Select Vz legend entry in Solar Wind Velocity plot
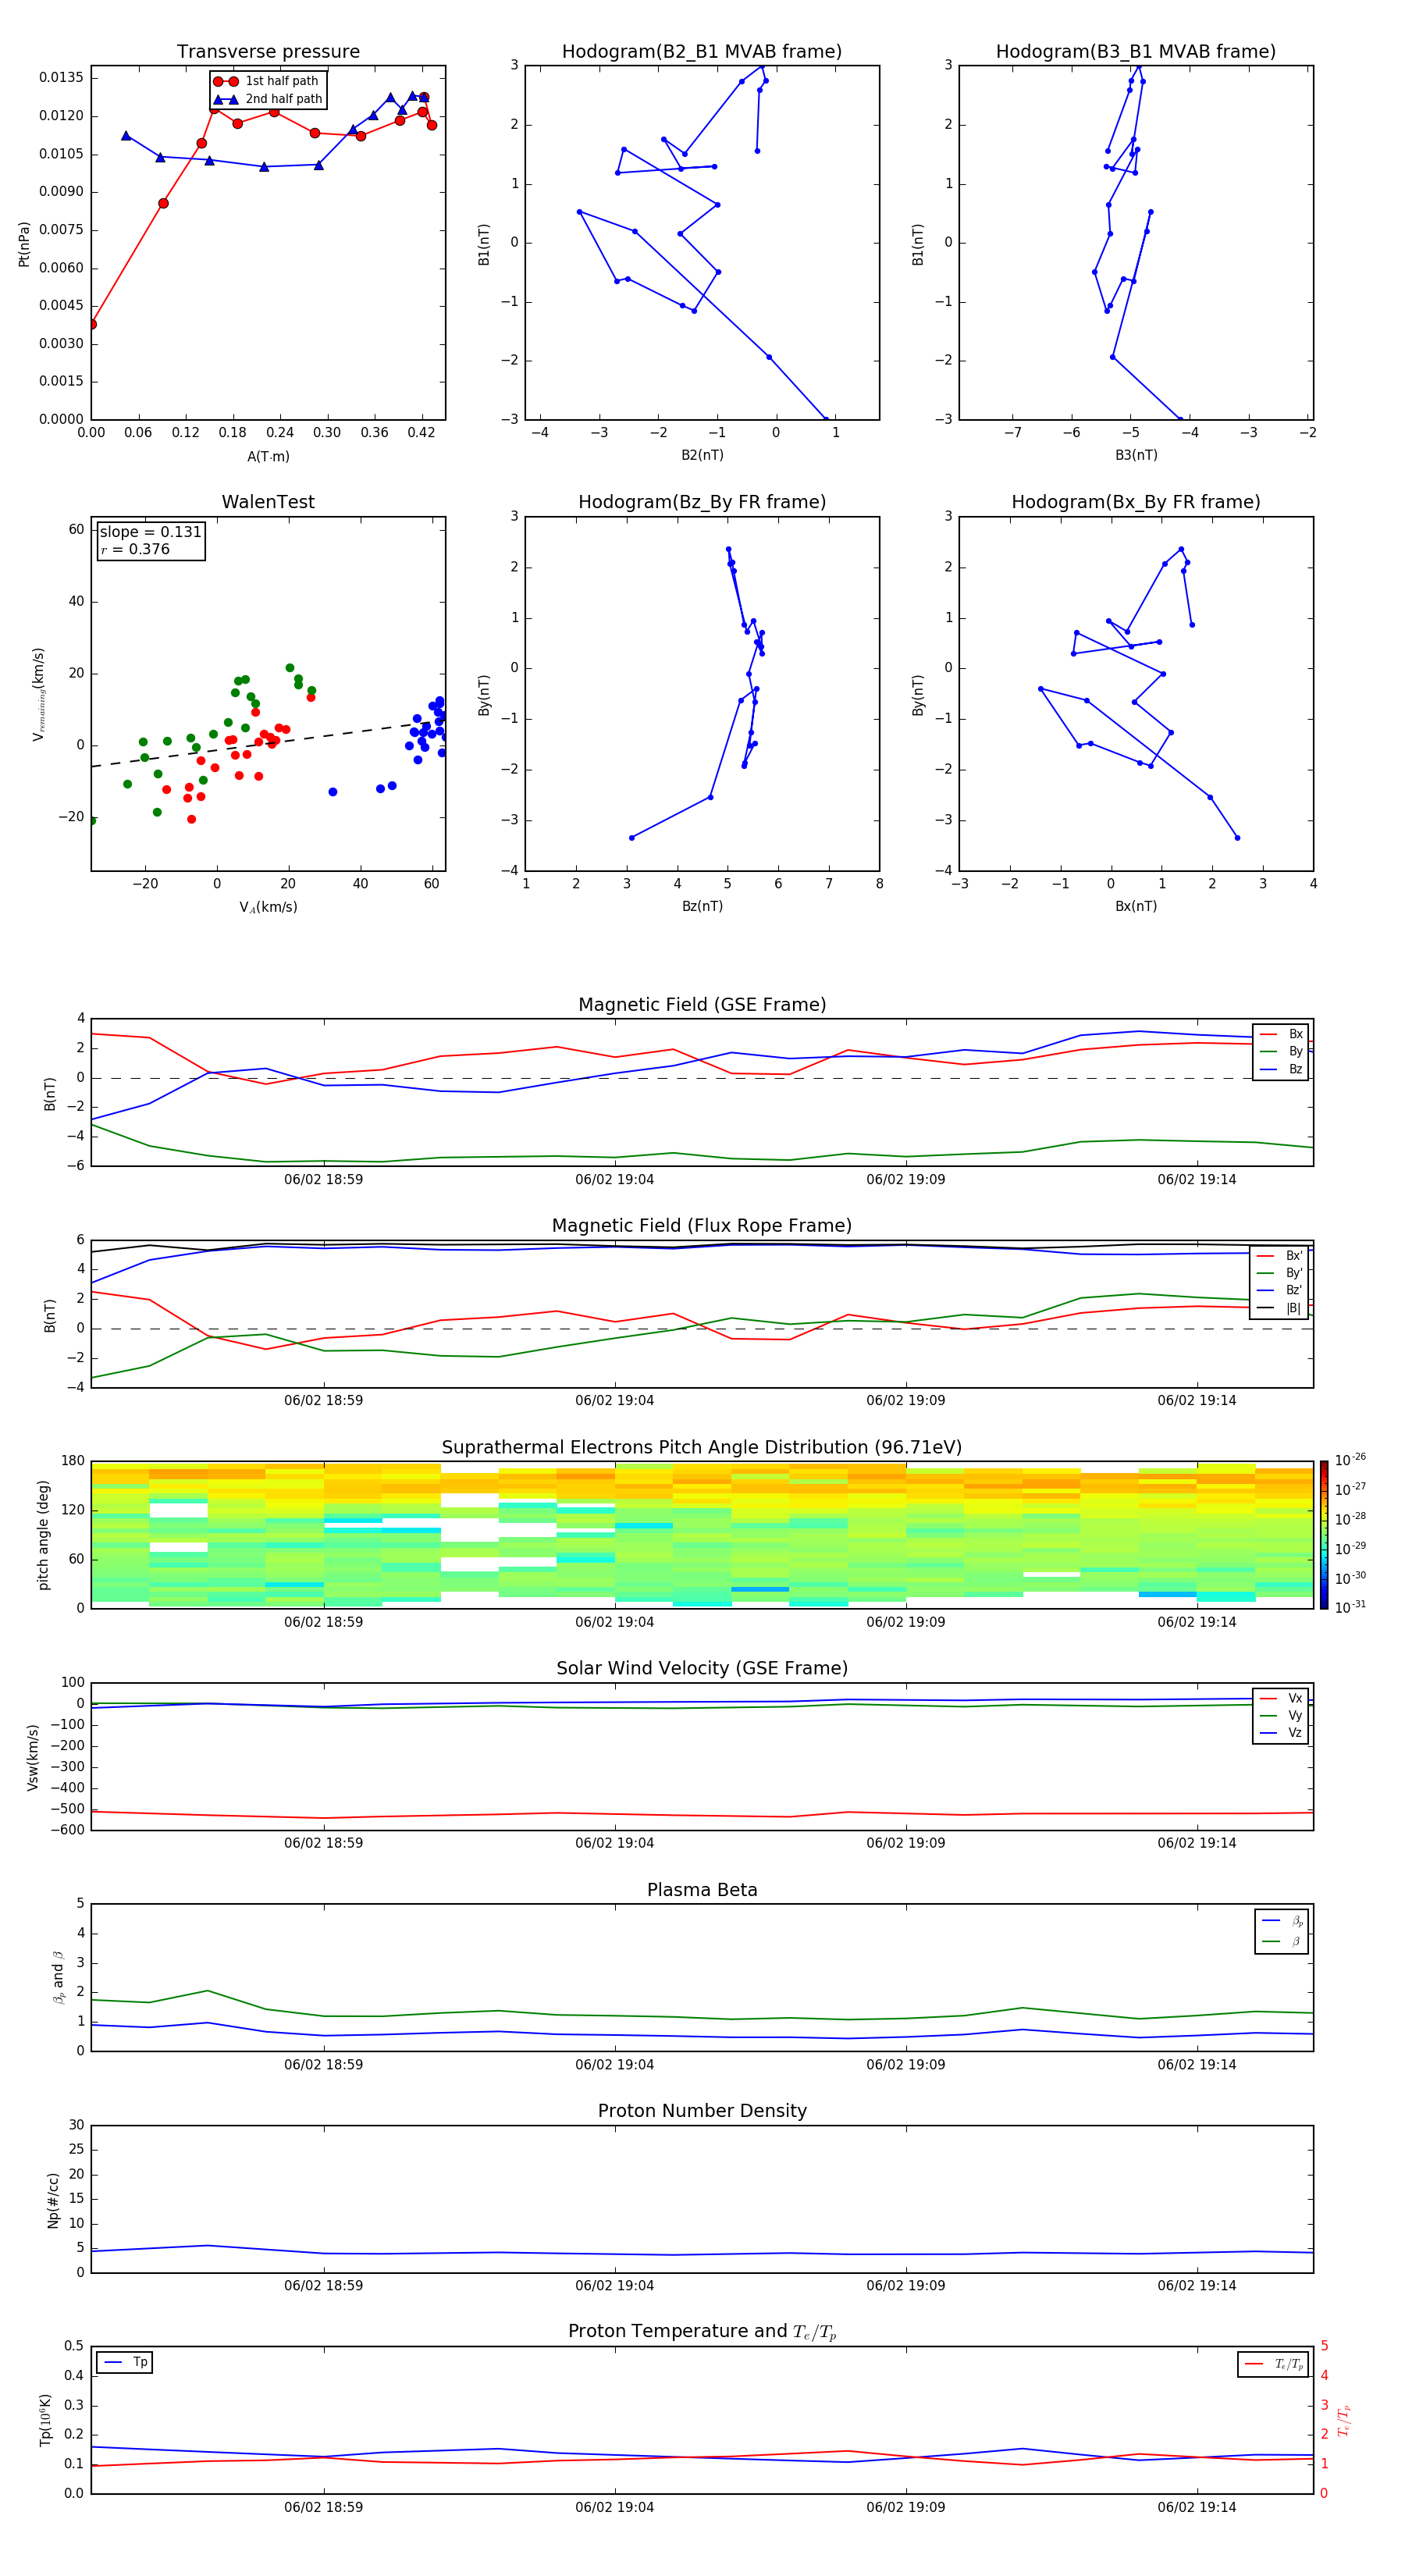Viewport: 1405px width, 2576px height. [1281, 1733]
